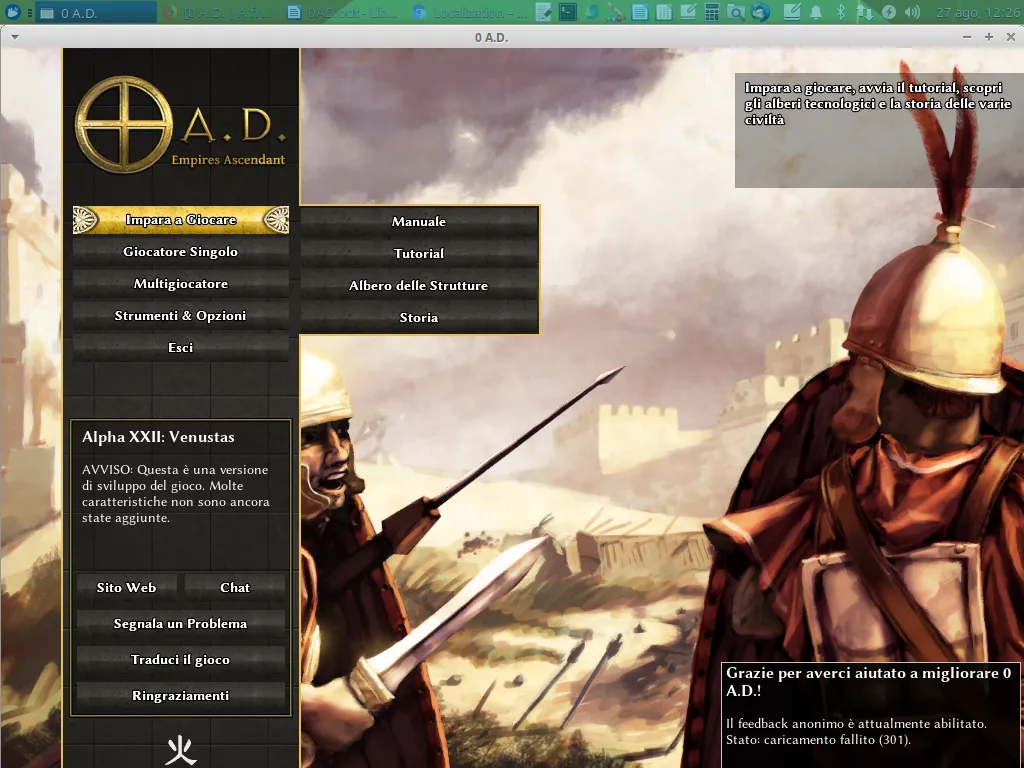
Task: Click the AVVISO development warning text
Action: [176, 494]
